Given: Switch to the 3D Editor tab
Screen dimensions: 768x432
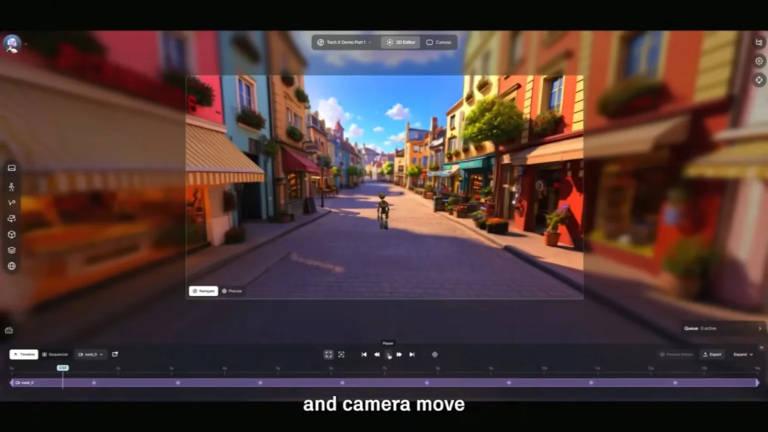Looking at the screenshot, I should click(401, 43).
